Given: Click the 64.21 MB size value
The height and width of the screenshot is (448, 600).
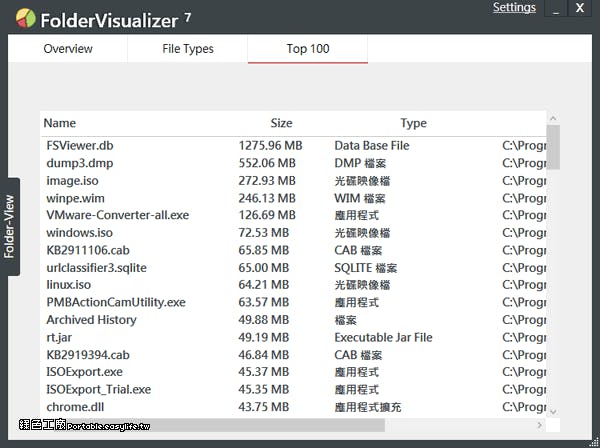Looking at the screenshot, I should [264, 285].
